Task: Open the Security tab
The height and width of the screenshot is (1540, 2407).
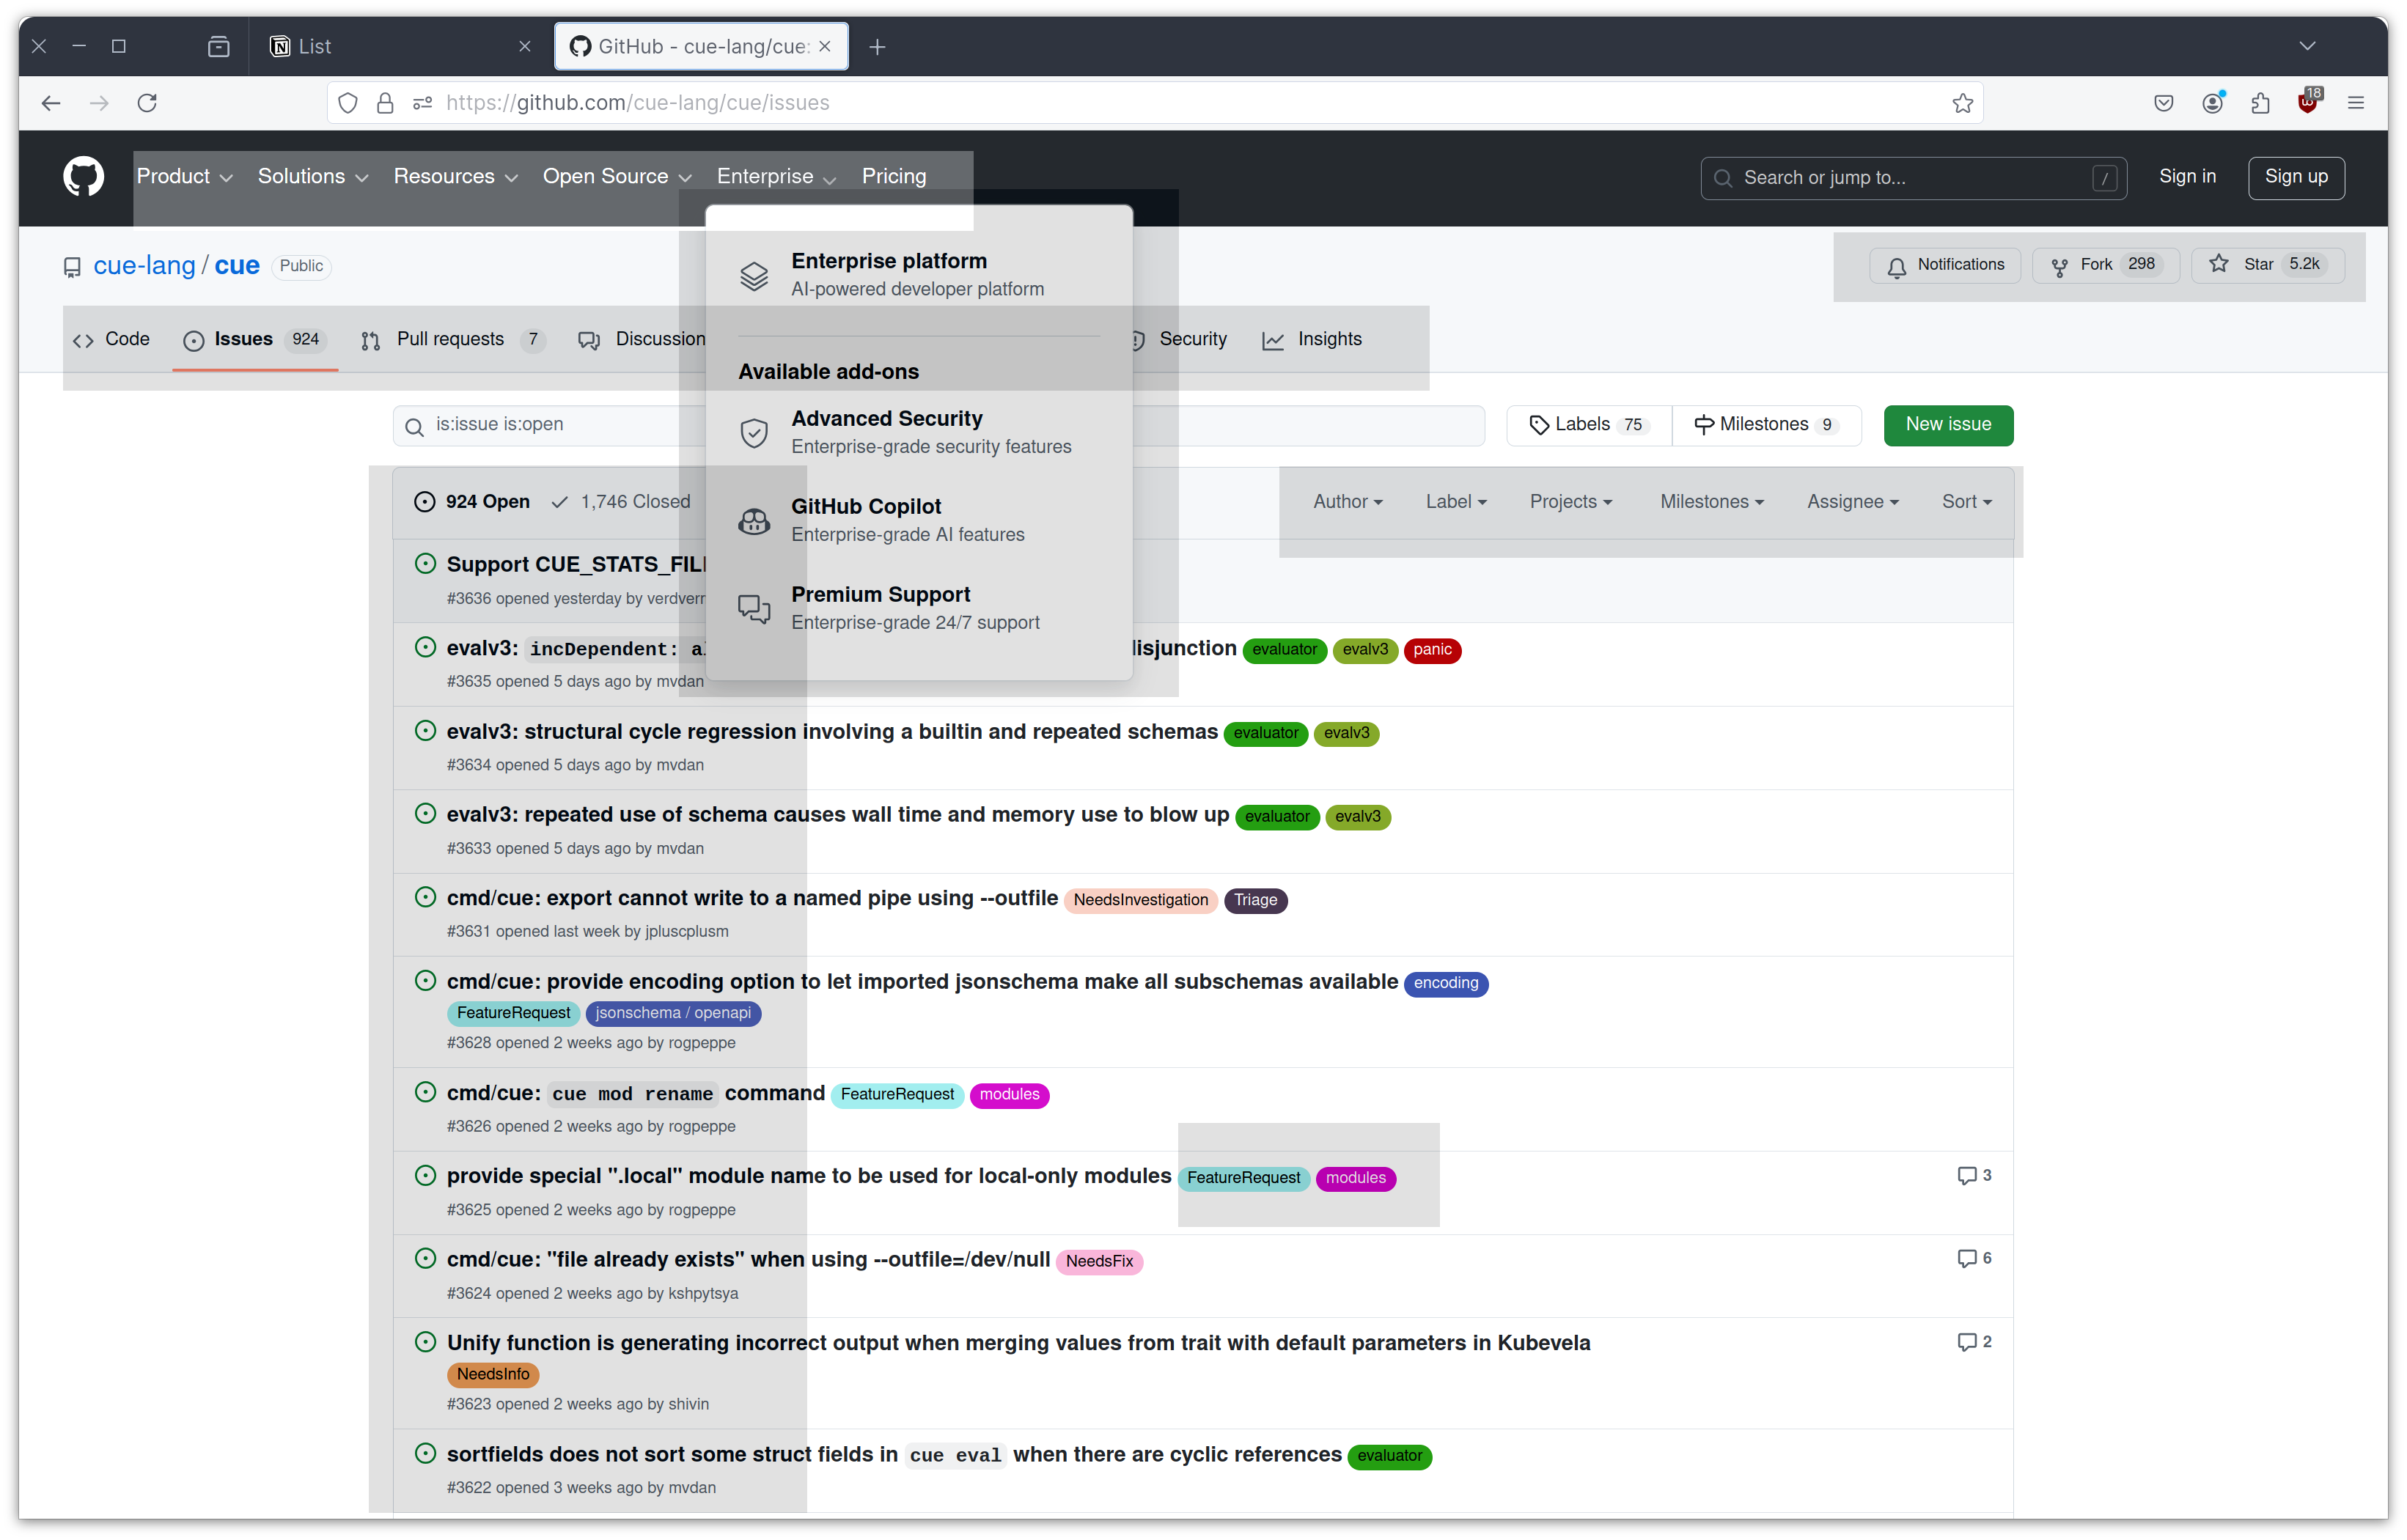Action: pyautogui.click(x=1180, y=340)
